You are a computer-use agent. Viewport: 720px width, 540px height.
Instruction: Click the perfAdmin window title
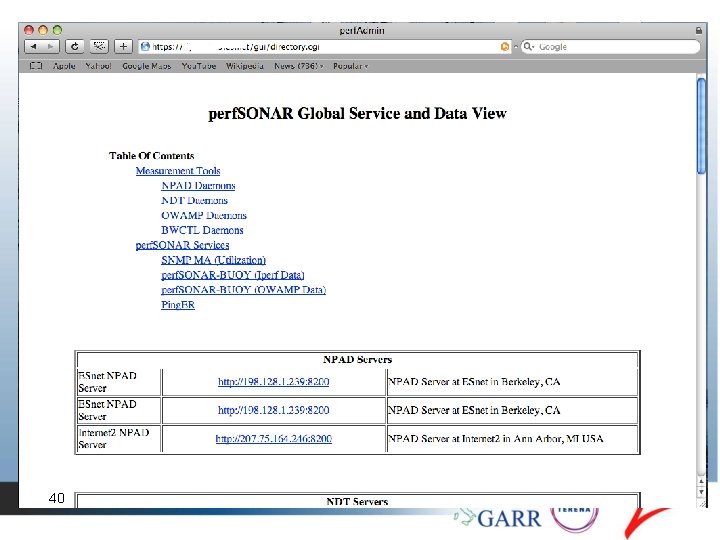[x=362, y=30]
